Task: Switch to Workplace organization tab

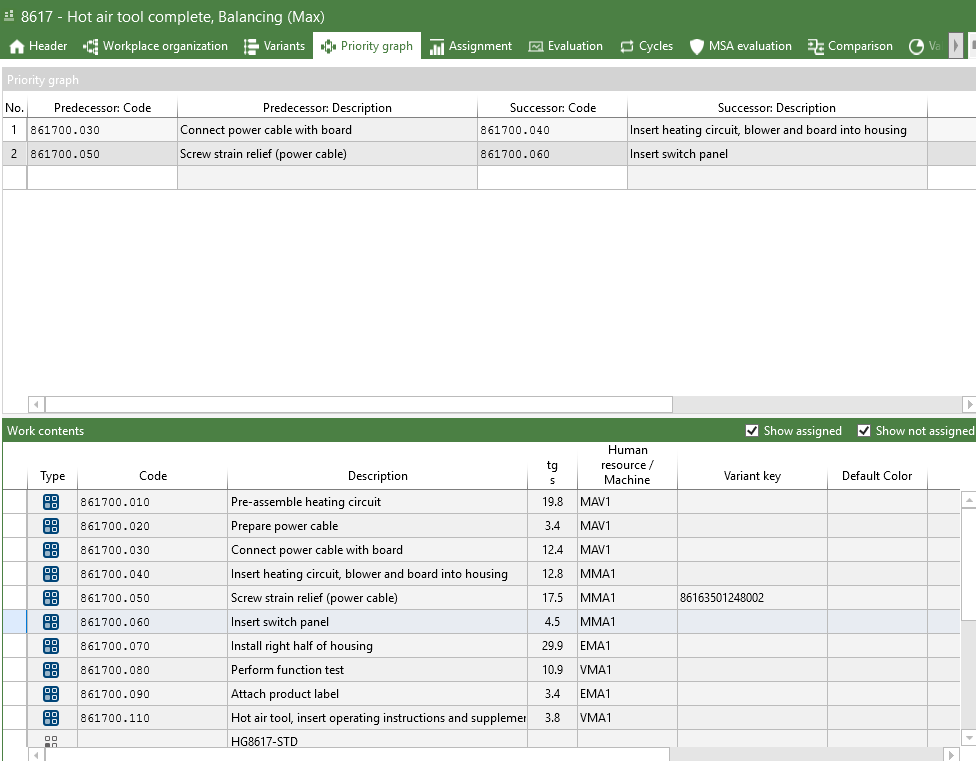Action: pyautogui.click(x=155, y=46)
